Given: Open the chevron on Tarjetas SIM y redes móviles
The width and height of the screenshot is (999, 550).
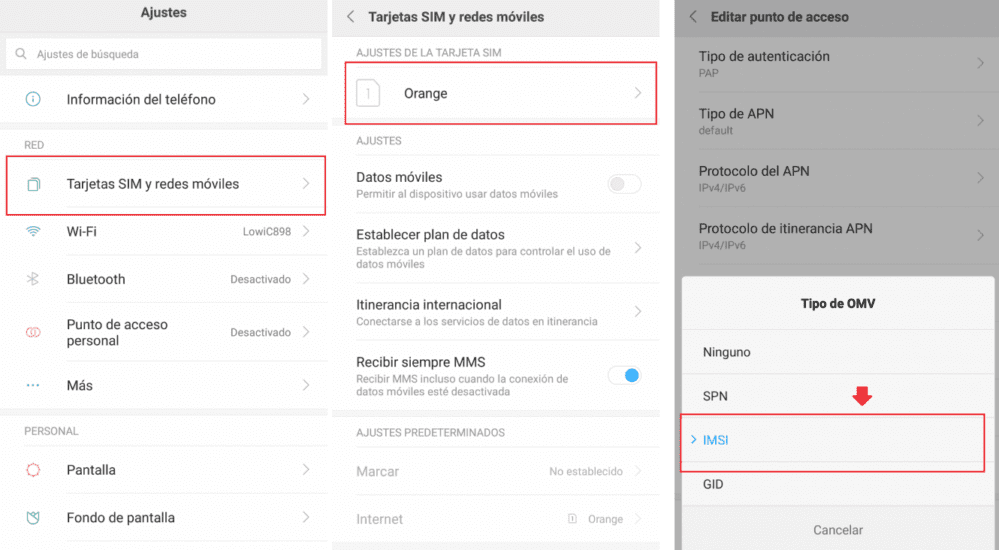Looking at the screenshot, I should tap(306, 184).
